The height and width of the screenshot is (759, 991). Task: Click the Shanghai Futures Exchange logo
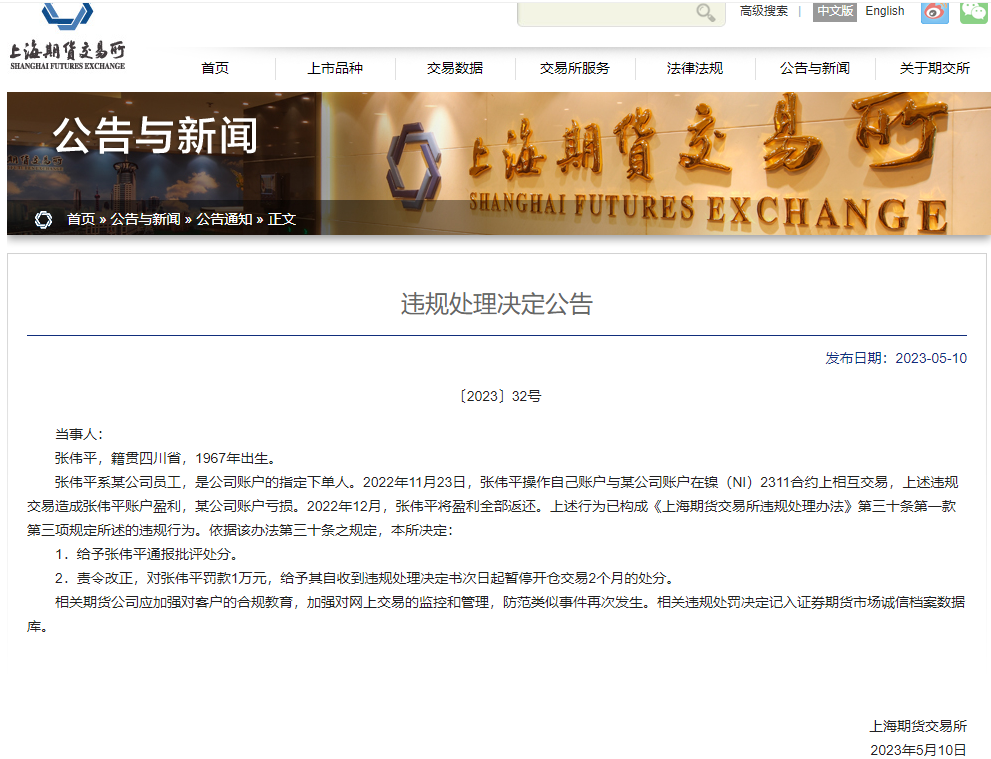point(67,36)
